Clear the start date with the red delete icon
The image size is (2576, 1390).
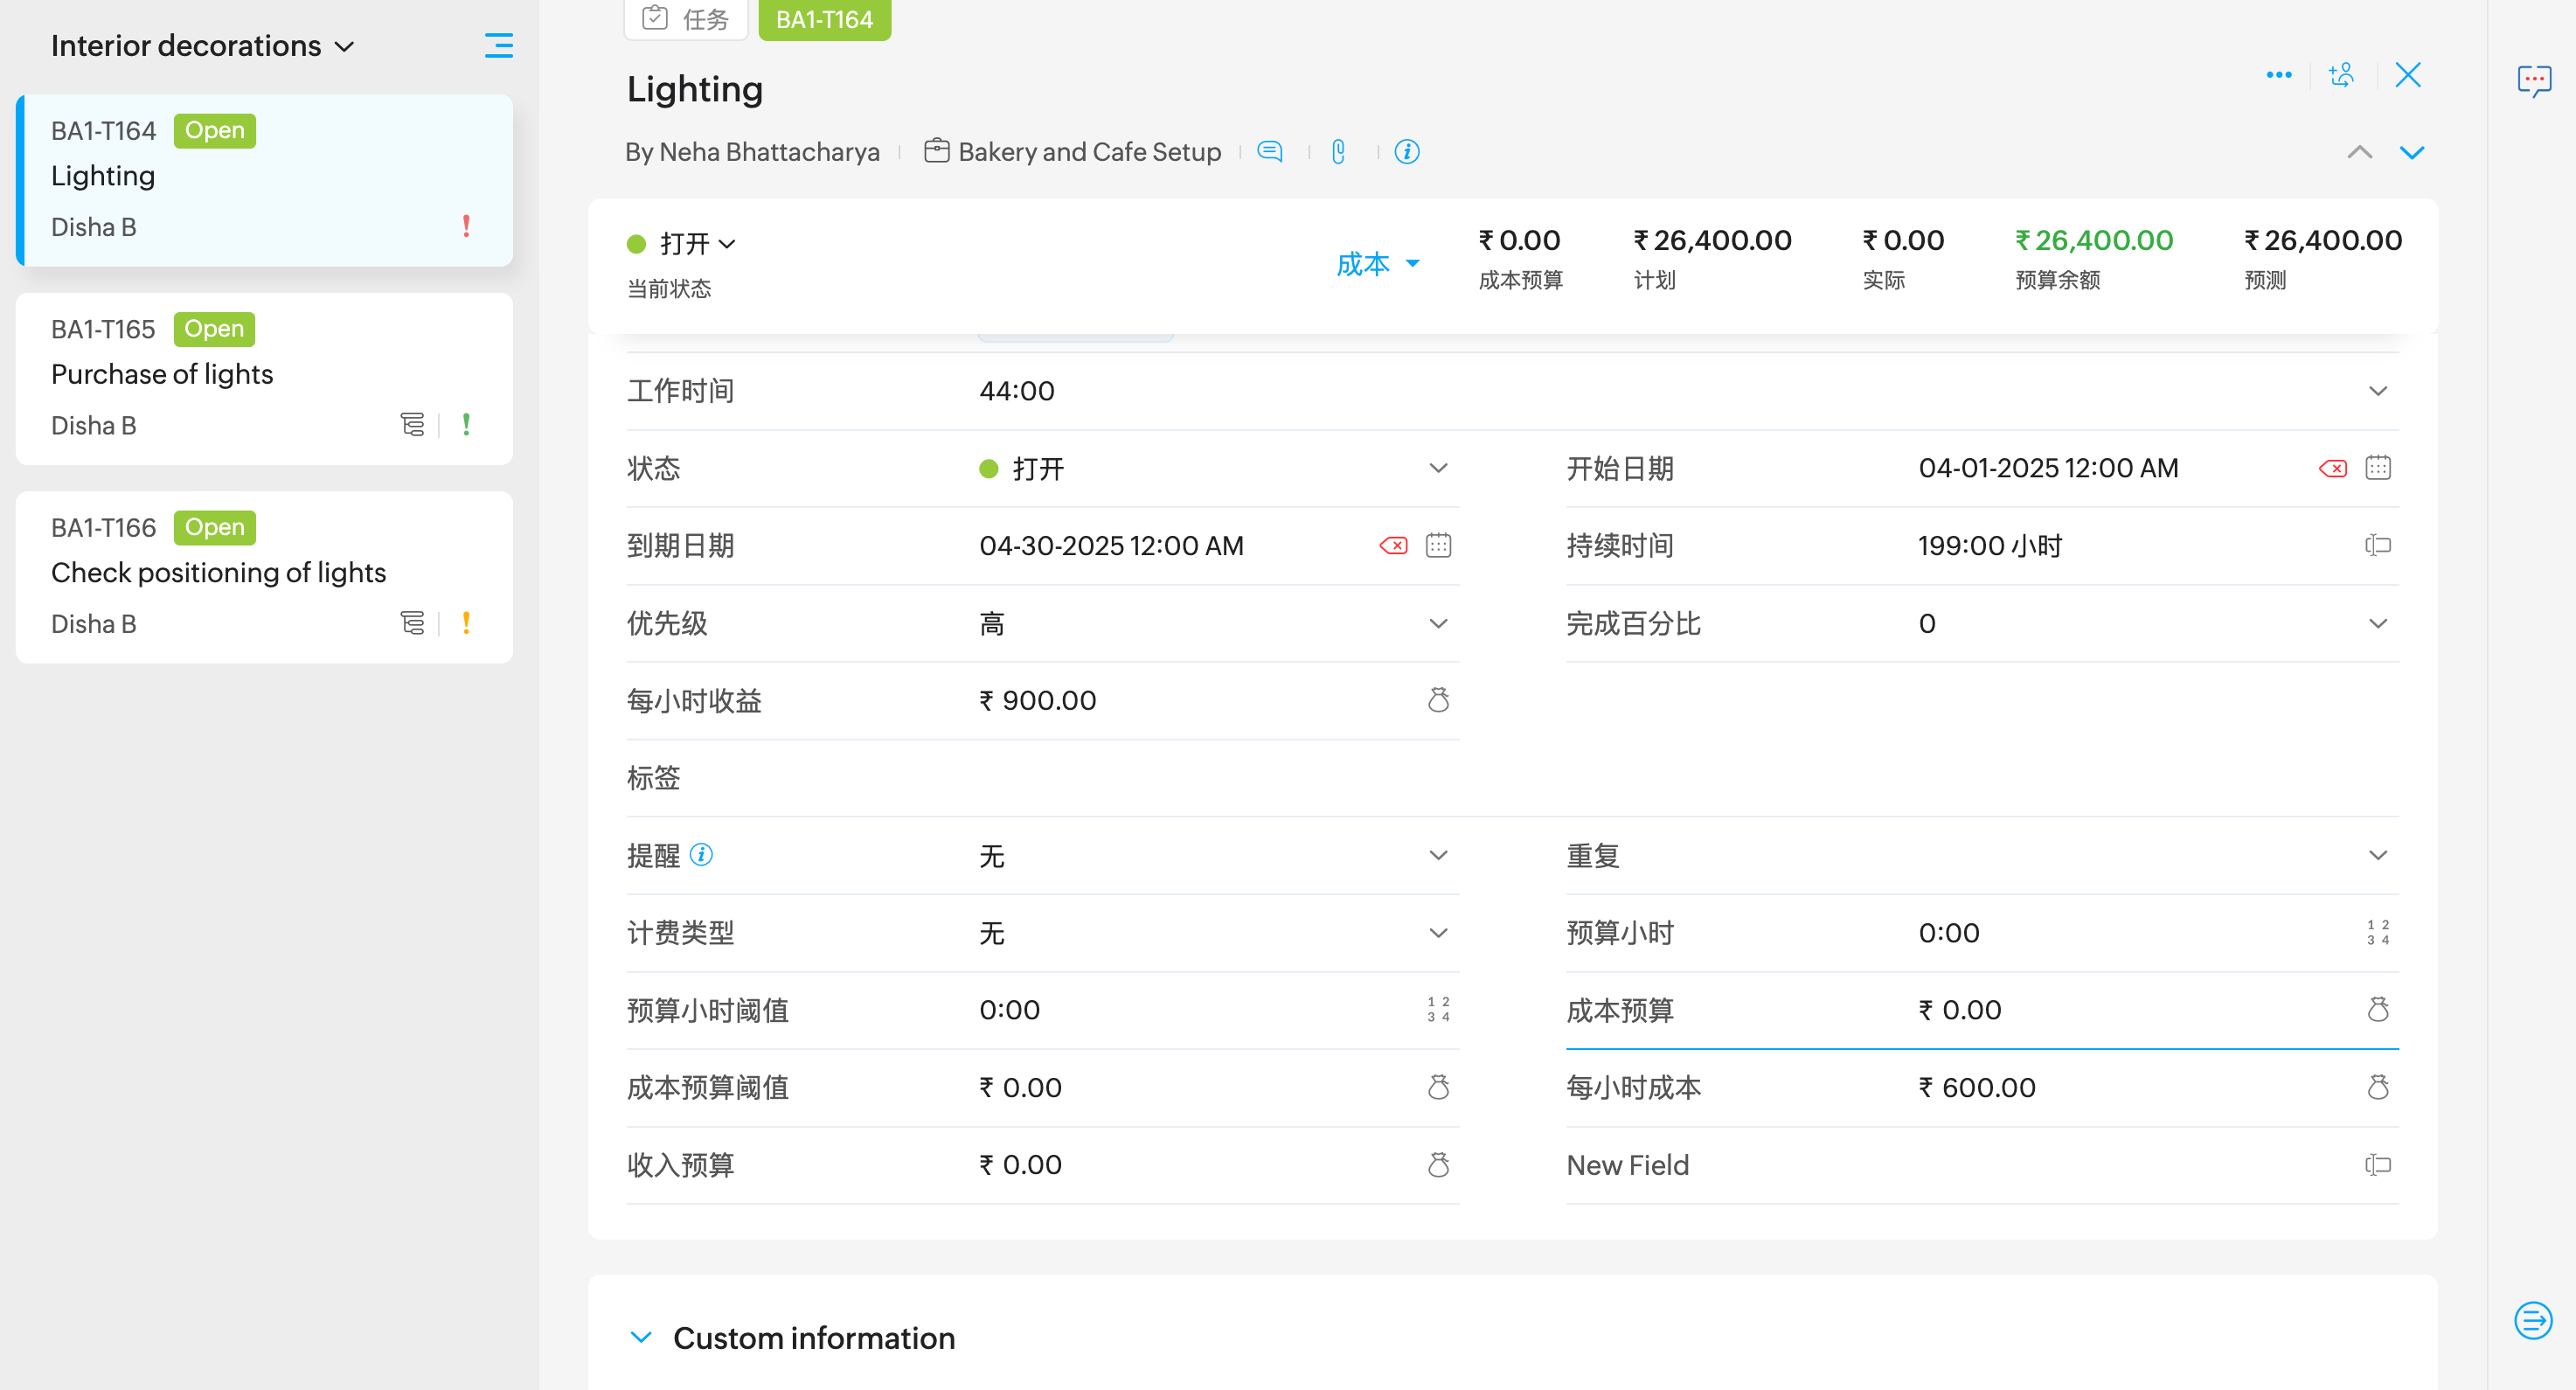coord(2332,468)
